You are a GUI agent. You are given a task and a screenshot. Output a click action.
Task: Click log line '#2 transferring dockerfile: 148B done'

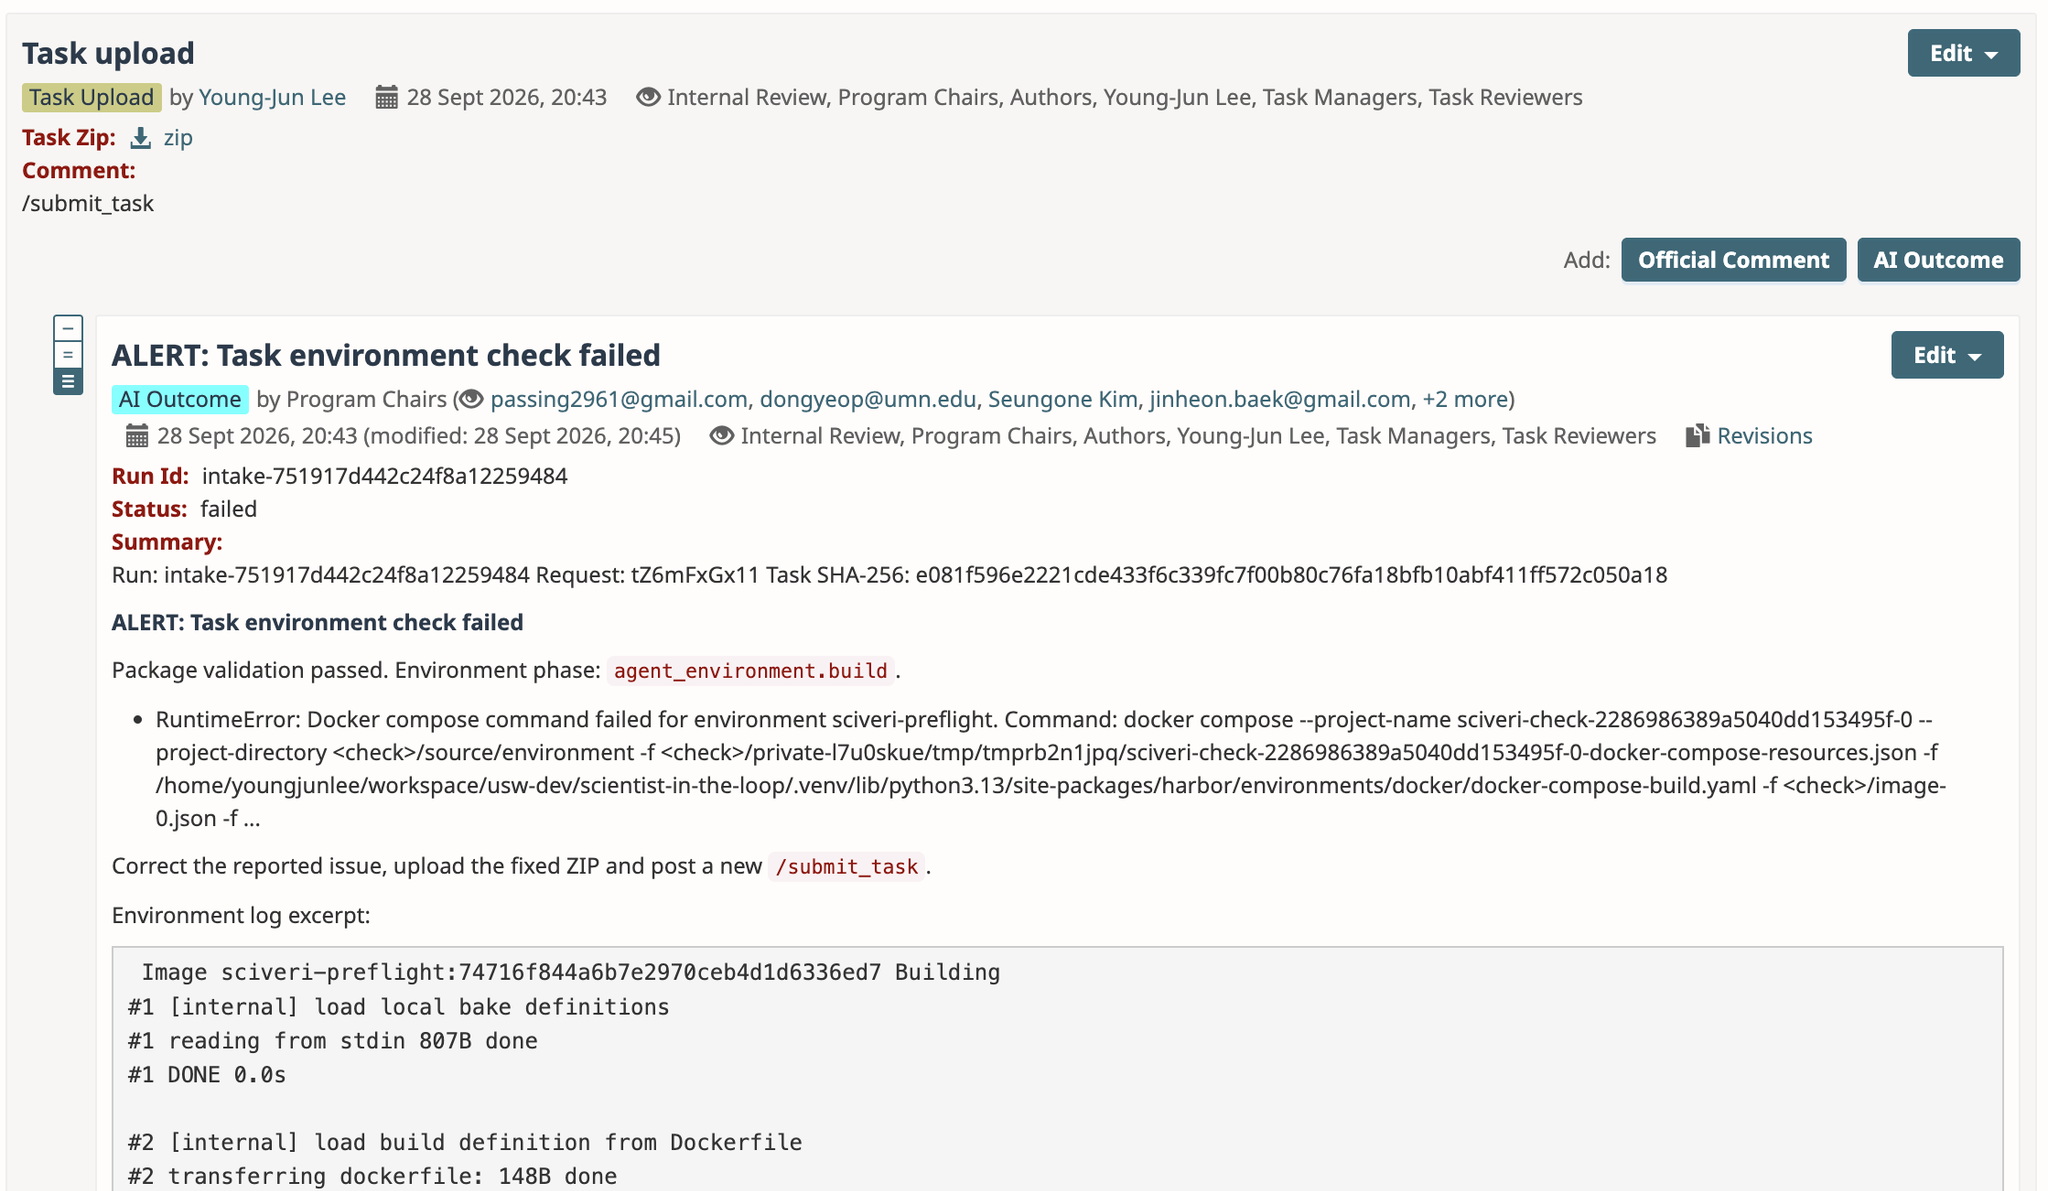click(x=372, y=1176)
